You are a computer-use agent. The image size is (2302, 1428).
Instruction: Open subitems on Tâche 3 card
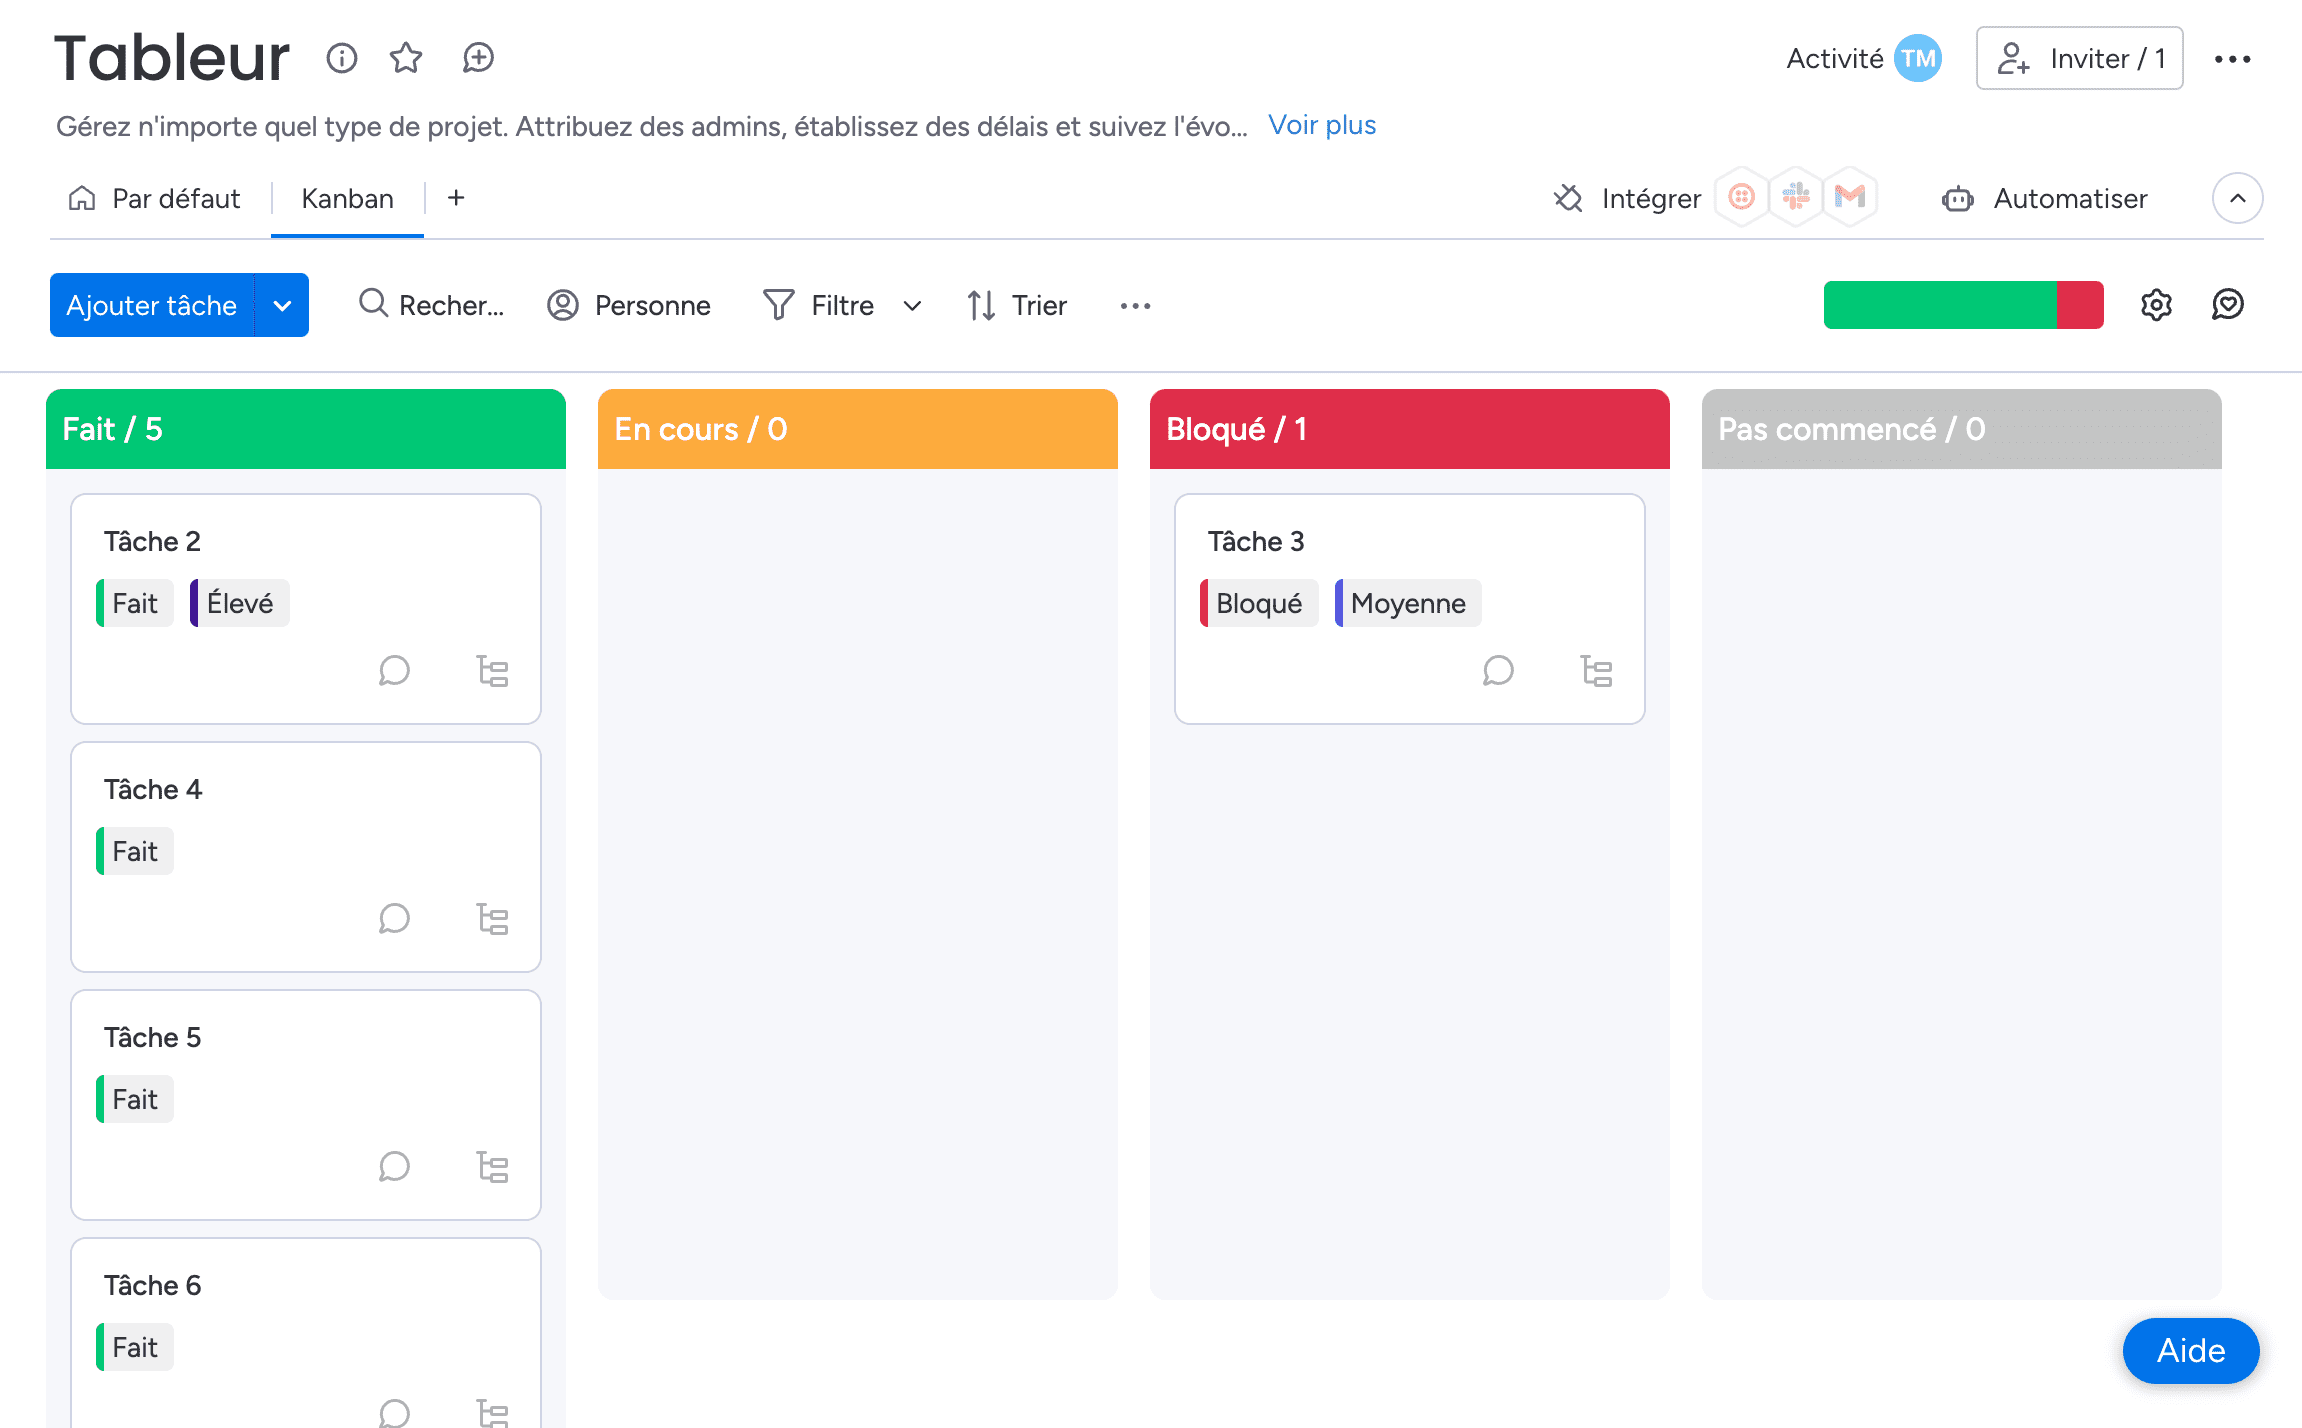coord(1596,670)
